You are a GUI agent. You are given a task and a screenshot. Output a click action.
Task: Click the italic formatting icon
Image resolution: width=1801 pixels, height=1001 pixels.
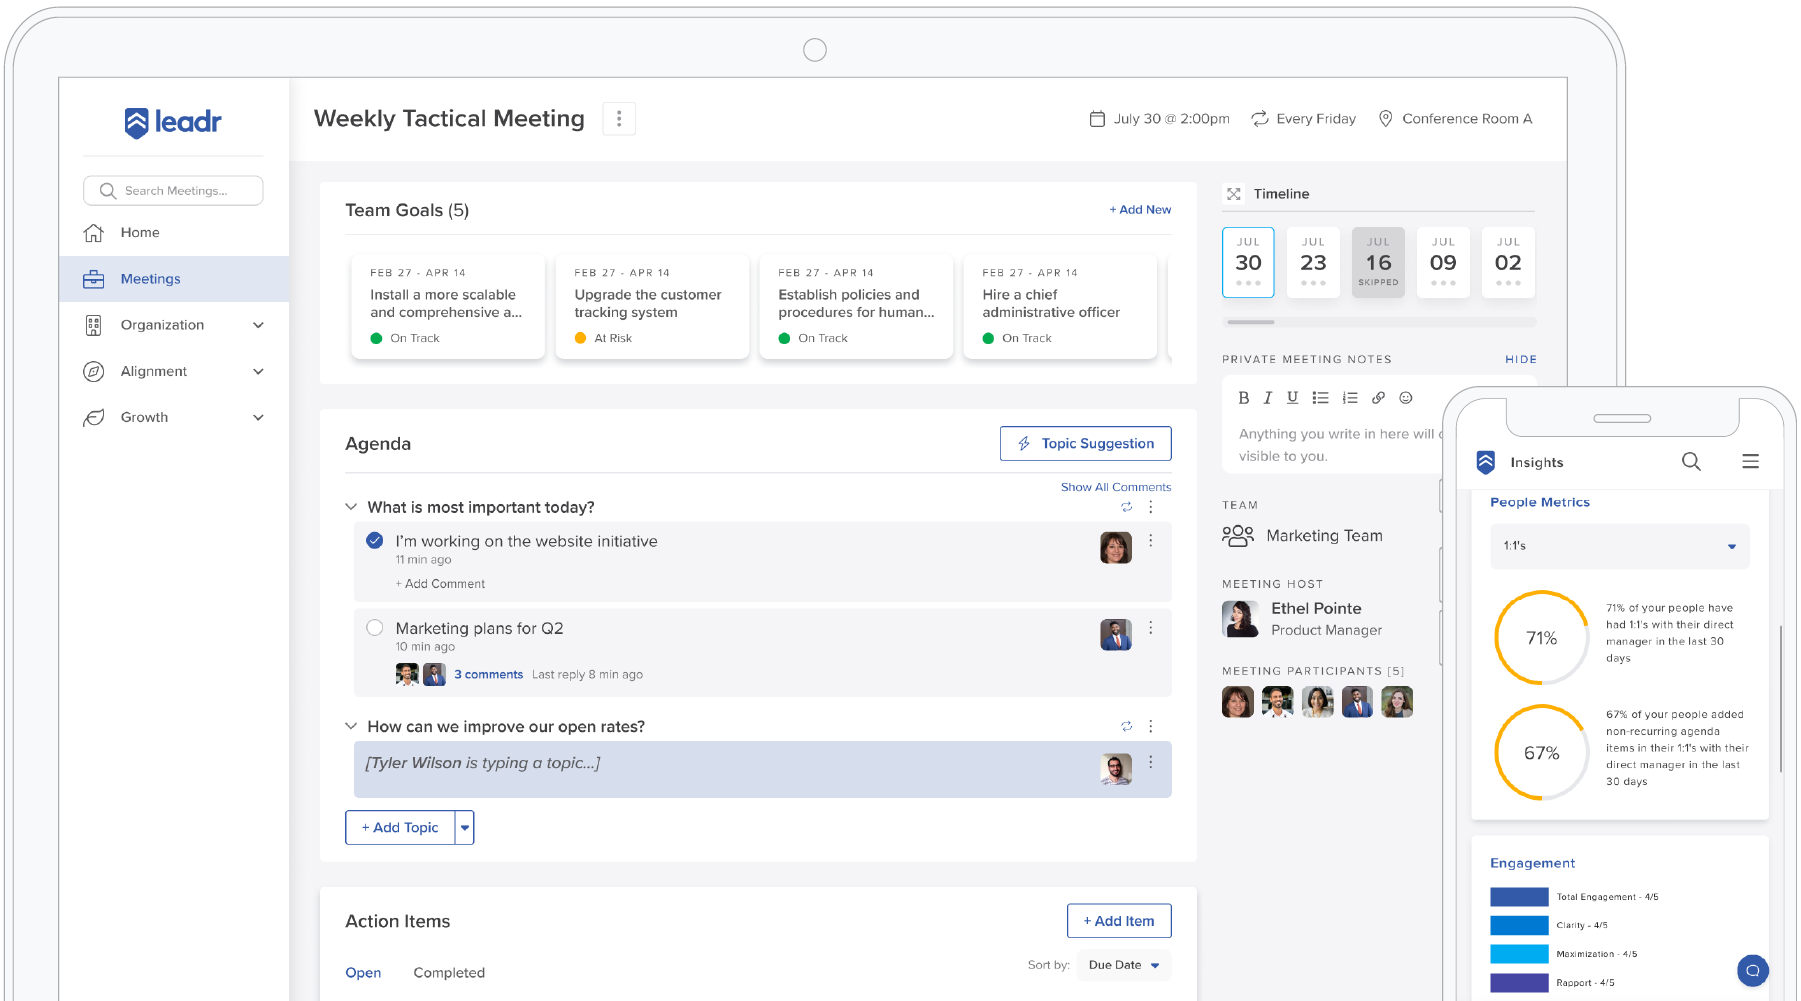point(1268,398)
